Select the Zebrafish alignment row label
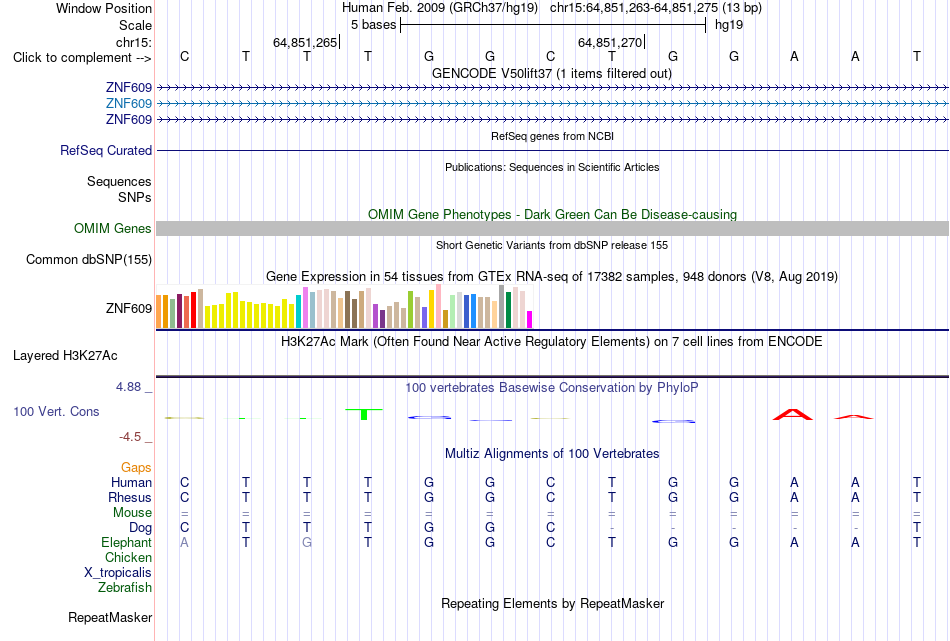Screen dimensions: 950x641 pyautogui.click(x=125, y=588)
